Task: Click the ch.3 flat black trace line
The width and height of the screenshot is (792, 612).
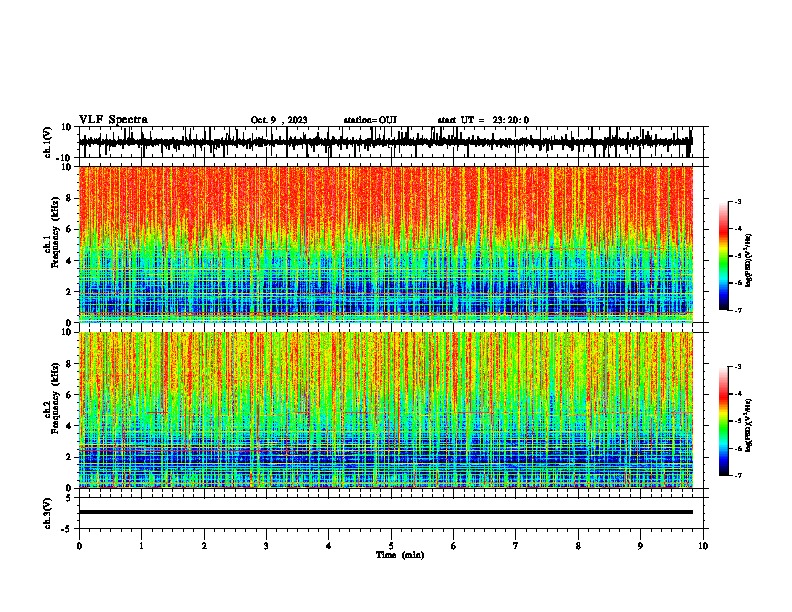Action: [385, 512]
